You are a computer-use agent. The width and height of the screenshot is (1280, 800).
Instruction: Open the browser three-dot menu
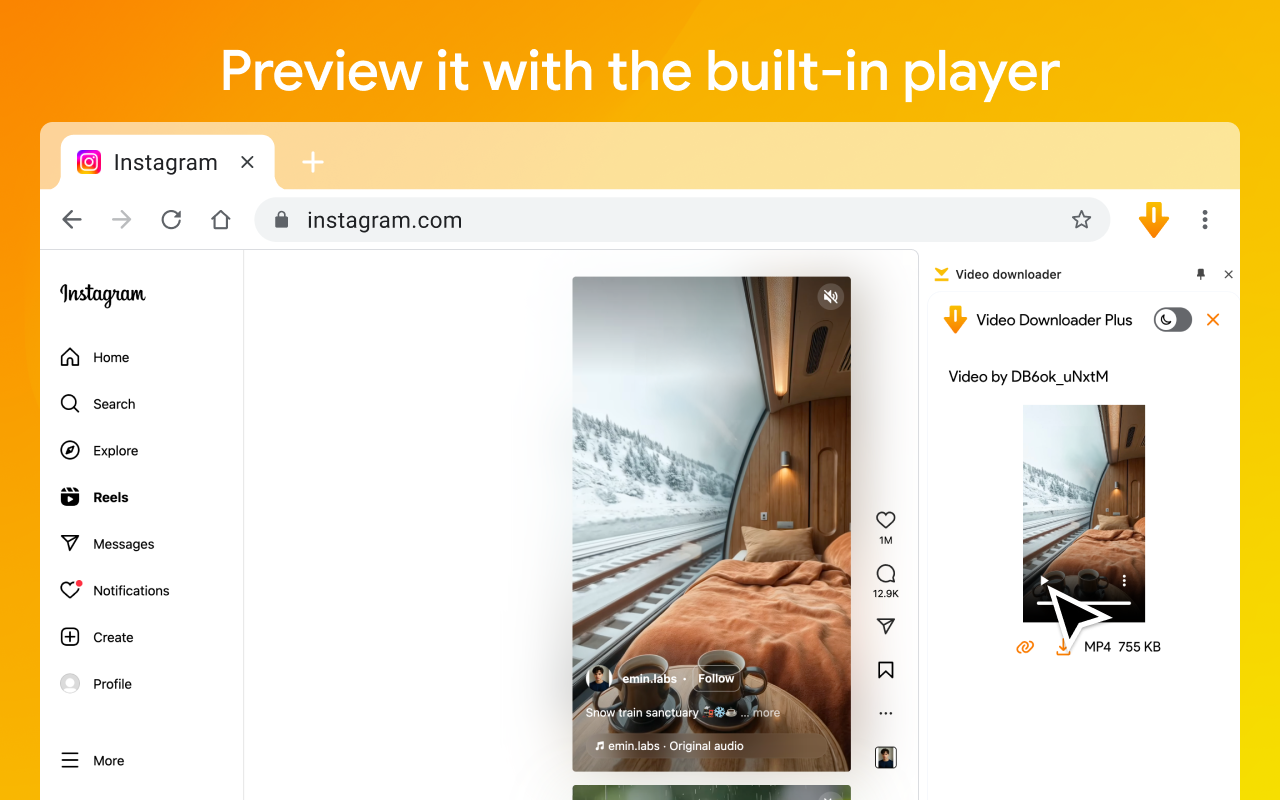coord(1205,220)
